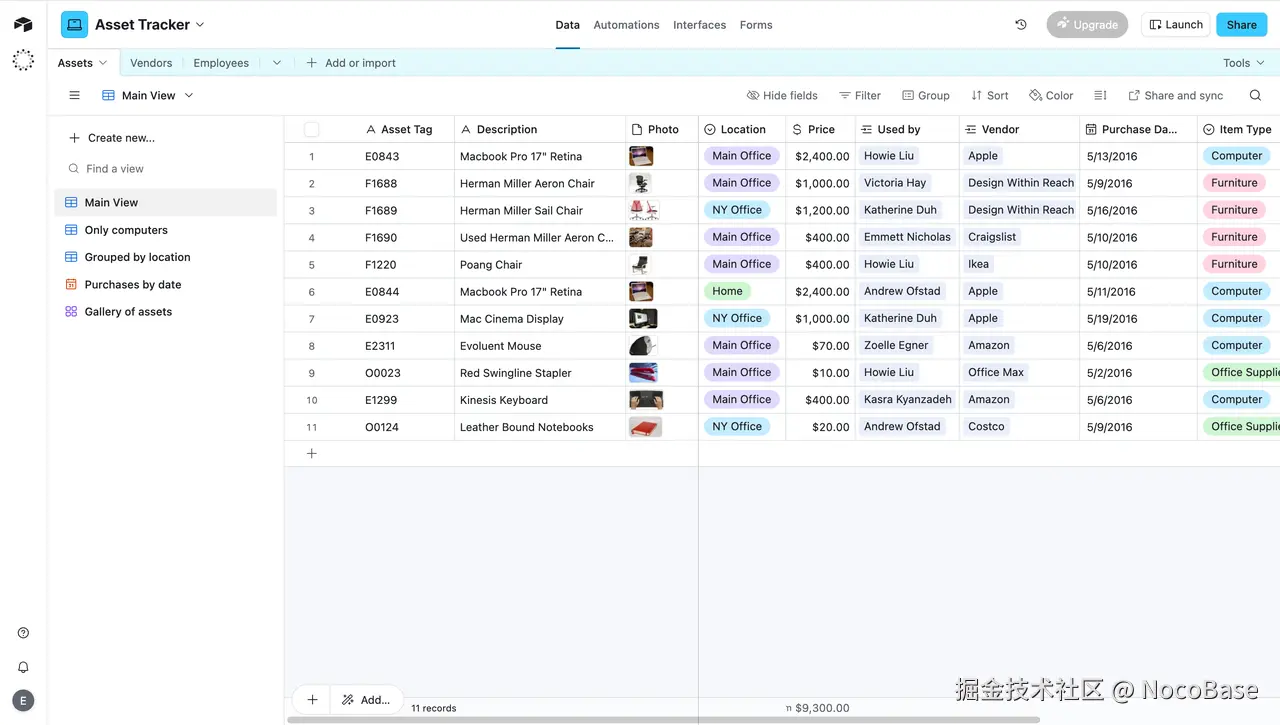
Task: Click the Find a view search field
Action: tap(165, 169)
